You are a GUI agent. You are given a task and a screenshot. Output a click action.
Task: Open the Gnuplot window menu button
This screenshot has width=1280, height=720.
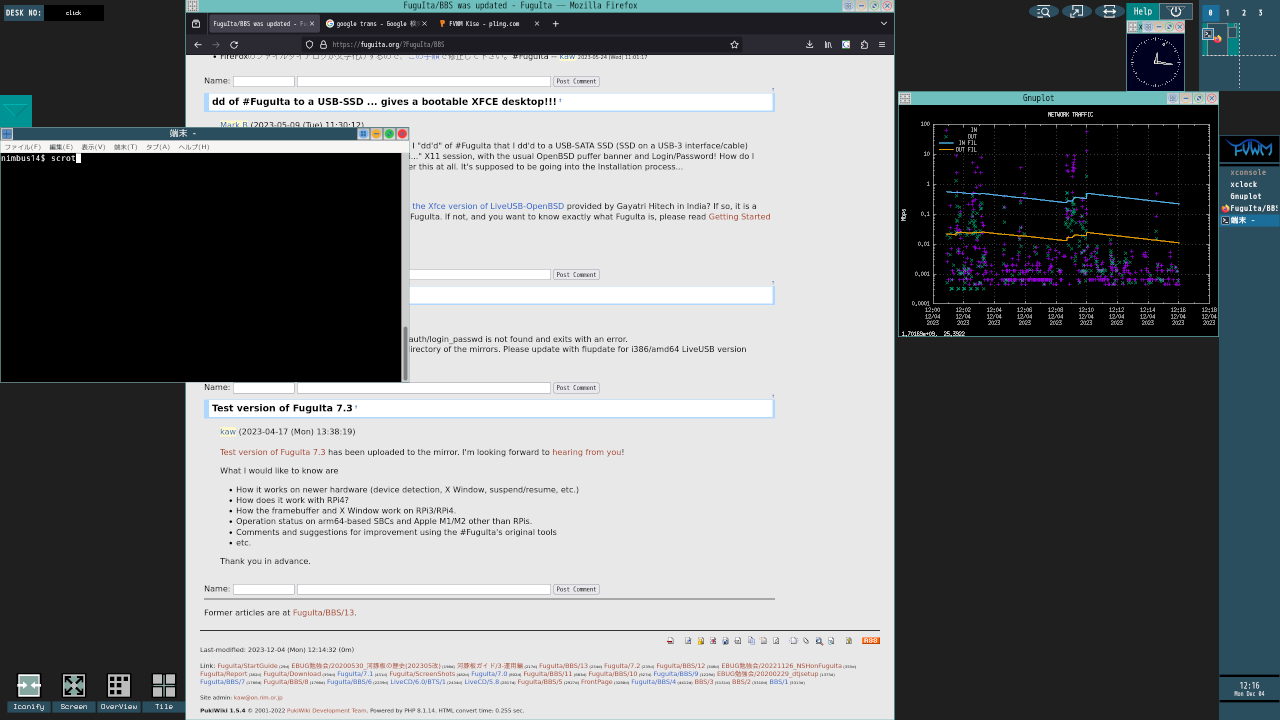[905, 98]
